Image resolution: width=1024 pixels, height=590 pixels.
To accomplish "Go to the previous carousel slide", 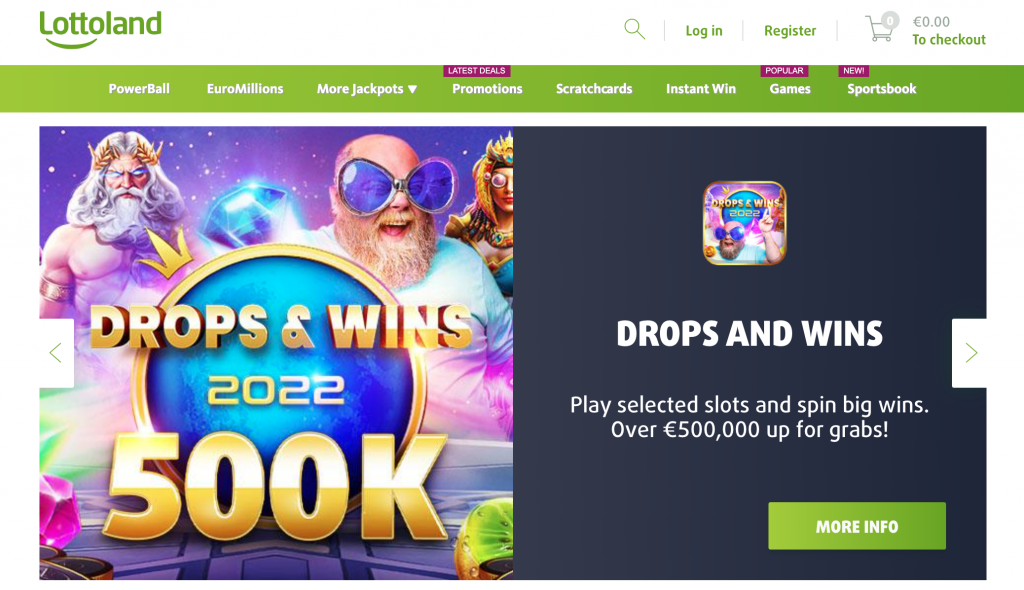I will point(56,353).
